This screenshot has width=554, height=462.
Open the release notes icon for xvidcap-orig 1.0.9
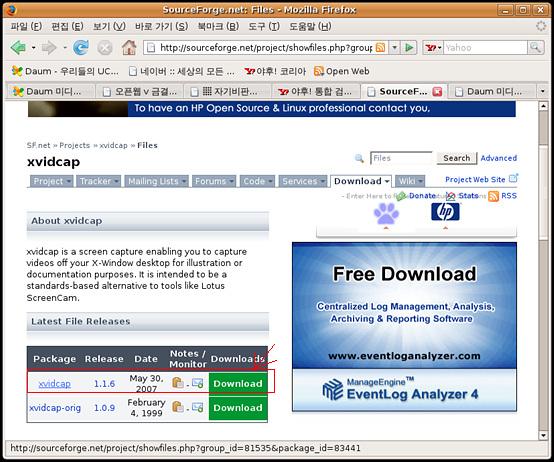coord(178,407)
